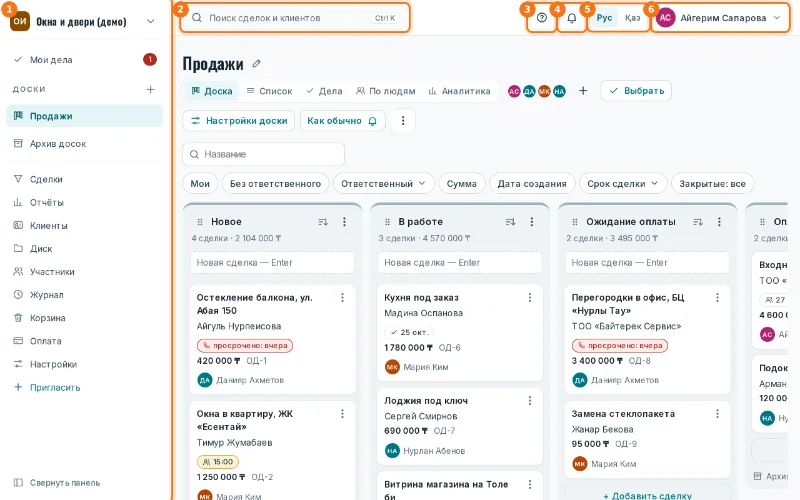Switch to Доска view tab
800x500 pixels.
[212, 91]
